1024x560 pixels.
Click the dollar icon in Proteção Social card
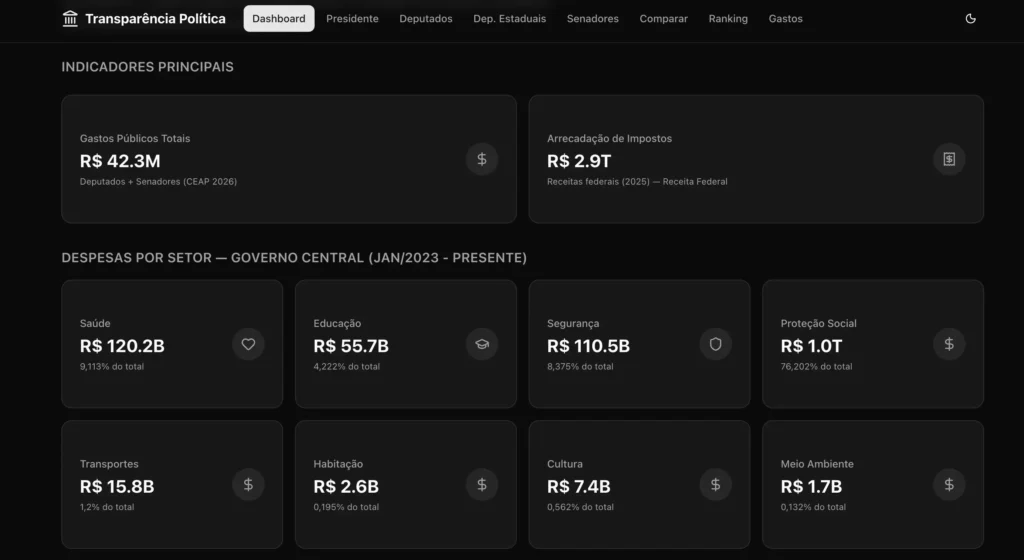[x=949, y=344]
